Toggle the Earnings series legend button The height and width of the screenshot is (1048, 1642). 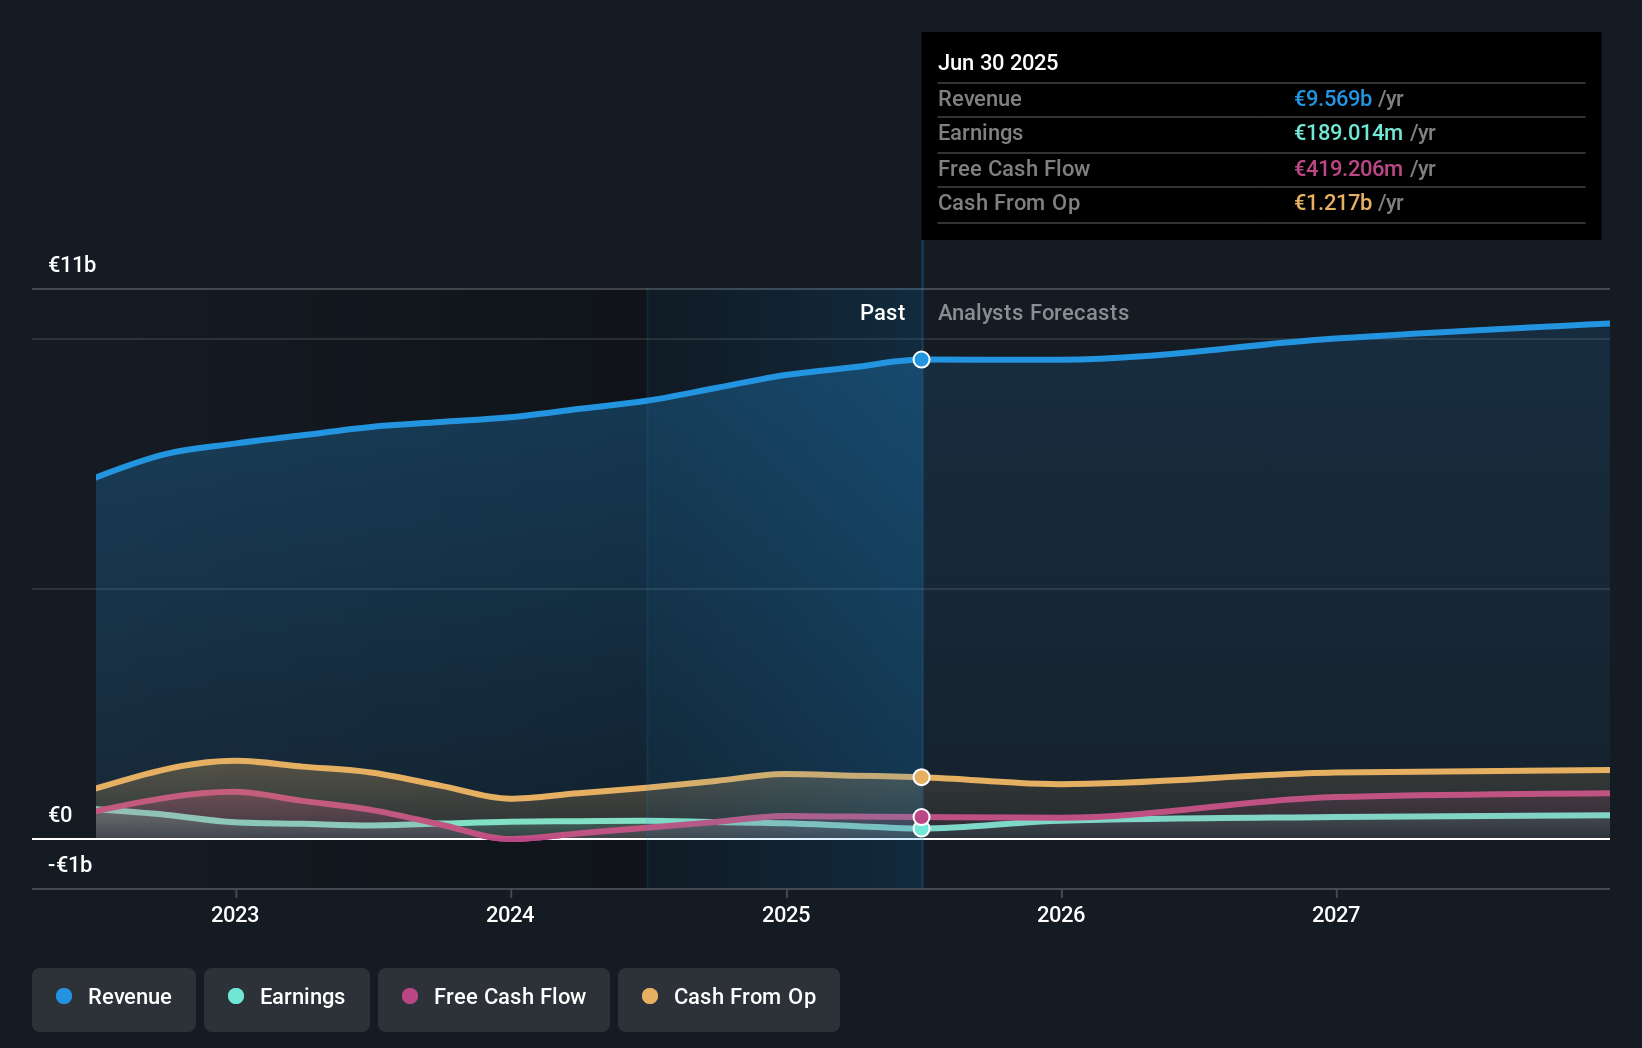coord(287,999)
